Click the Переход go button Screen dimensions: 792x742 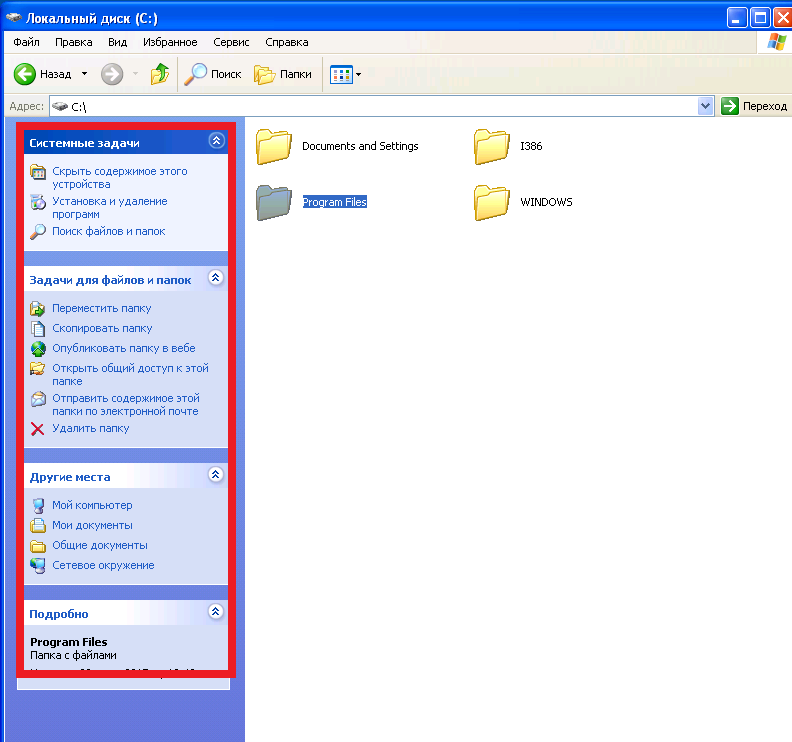pyautogui.click(x=754, y=107)
